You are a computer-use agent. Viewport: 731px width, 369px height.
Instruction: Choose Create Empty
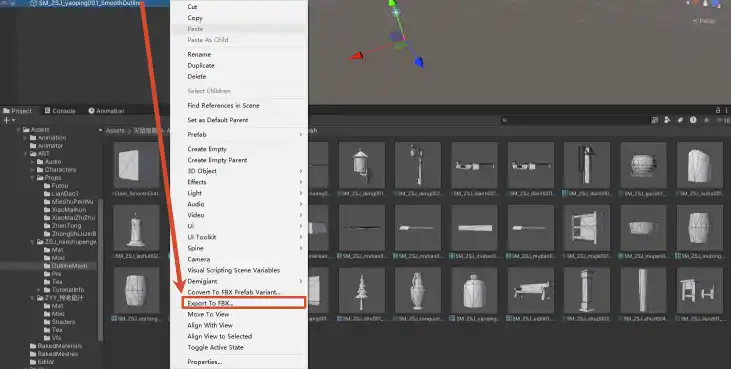pos(239,149)
